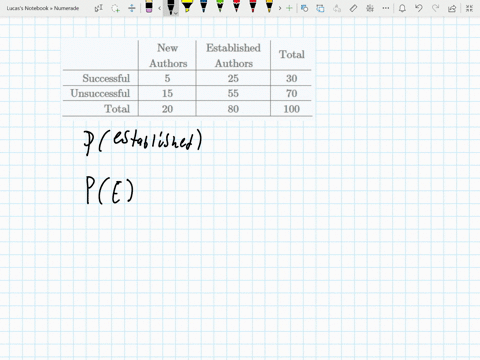
Task: Click the table cell showing 55
Action: (233, 93)
